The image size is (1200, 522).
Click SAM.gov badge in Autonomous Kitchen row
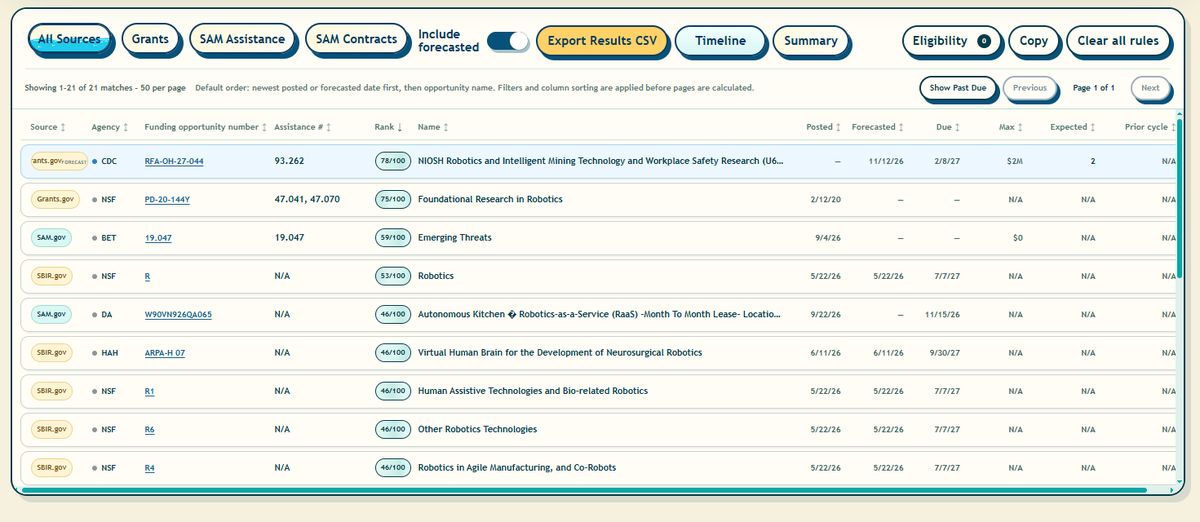coord(52,314)
